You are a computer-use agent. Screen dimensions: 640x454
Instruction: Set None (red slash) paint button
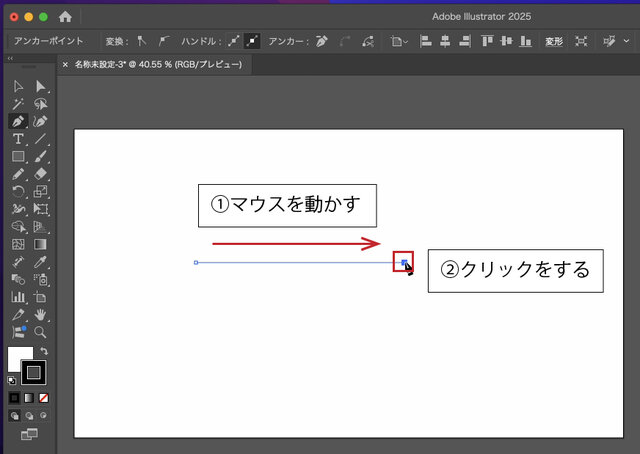click(44, 398)
